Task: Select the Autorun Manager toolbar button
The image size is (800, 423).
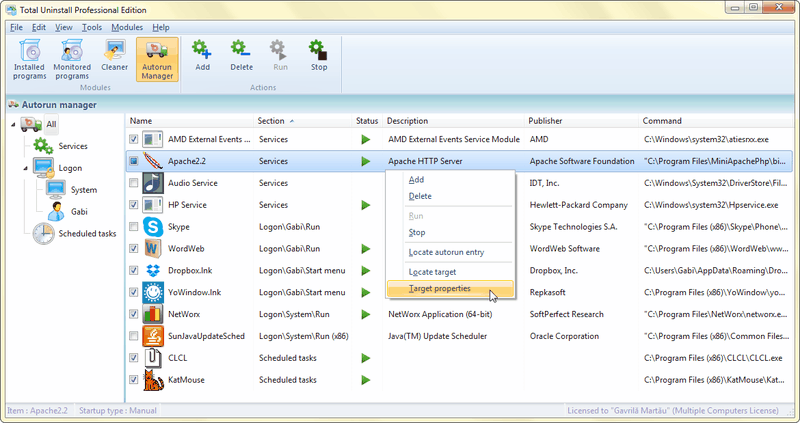Action: point(157,60)
